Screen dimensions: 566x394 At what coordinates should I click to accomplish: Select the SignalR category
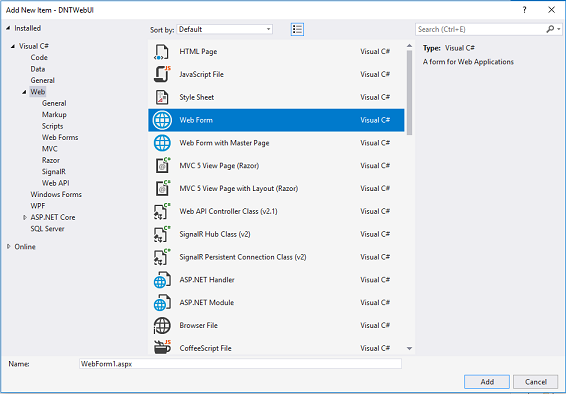click(54, 172)
